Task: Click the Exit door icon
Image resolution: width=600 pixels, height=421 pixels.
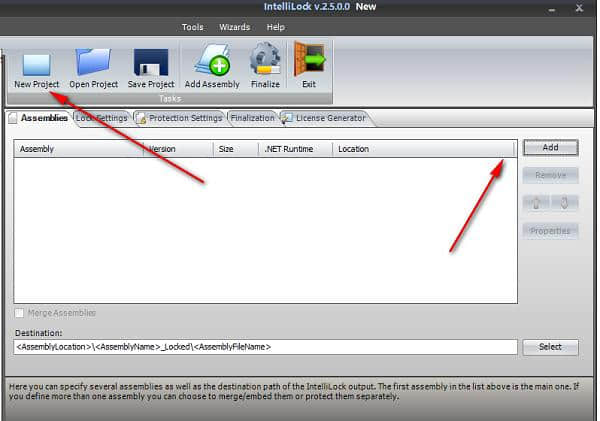Action: [309, 59]
